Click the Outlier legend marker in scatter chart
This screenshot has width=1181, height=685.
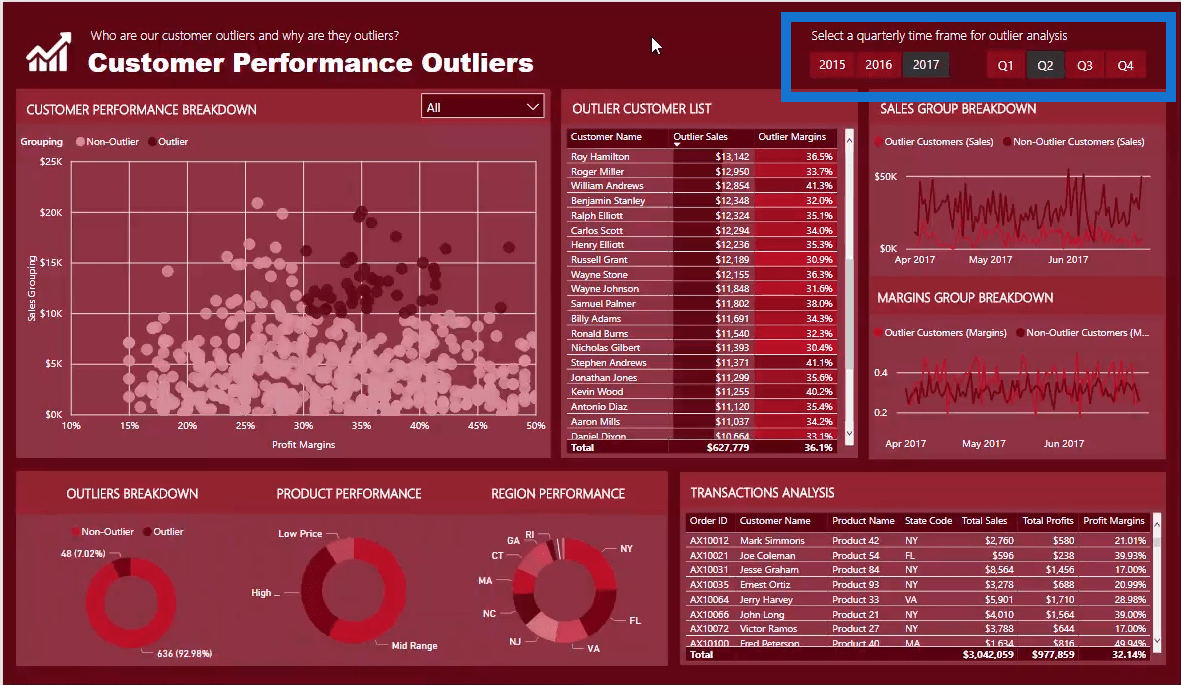[152, 142]
